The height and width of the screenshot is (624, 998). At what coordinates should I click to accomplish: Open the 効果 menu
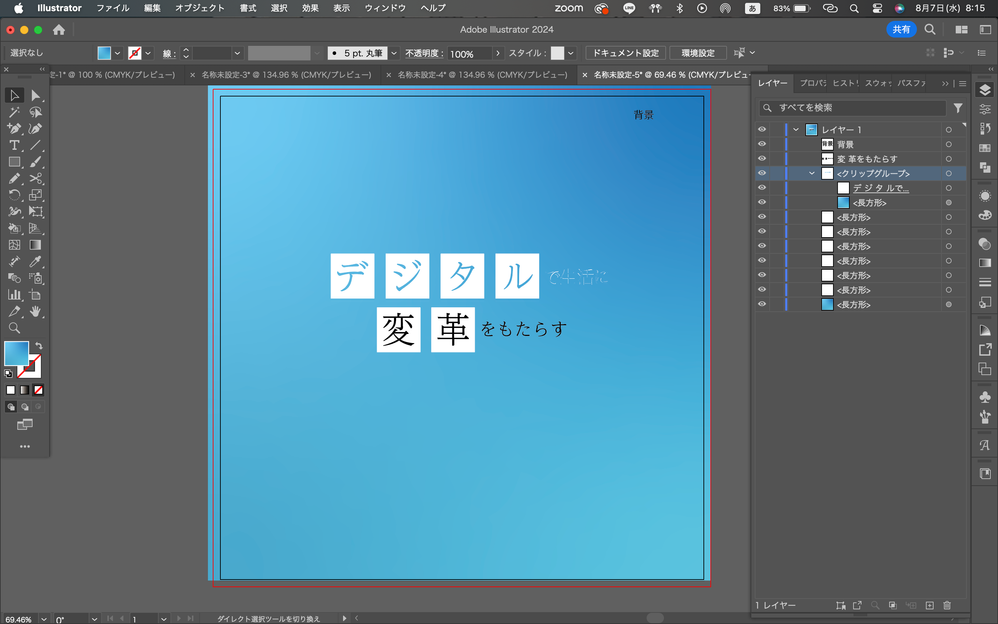(x=310, y=8)
